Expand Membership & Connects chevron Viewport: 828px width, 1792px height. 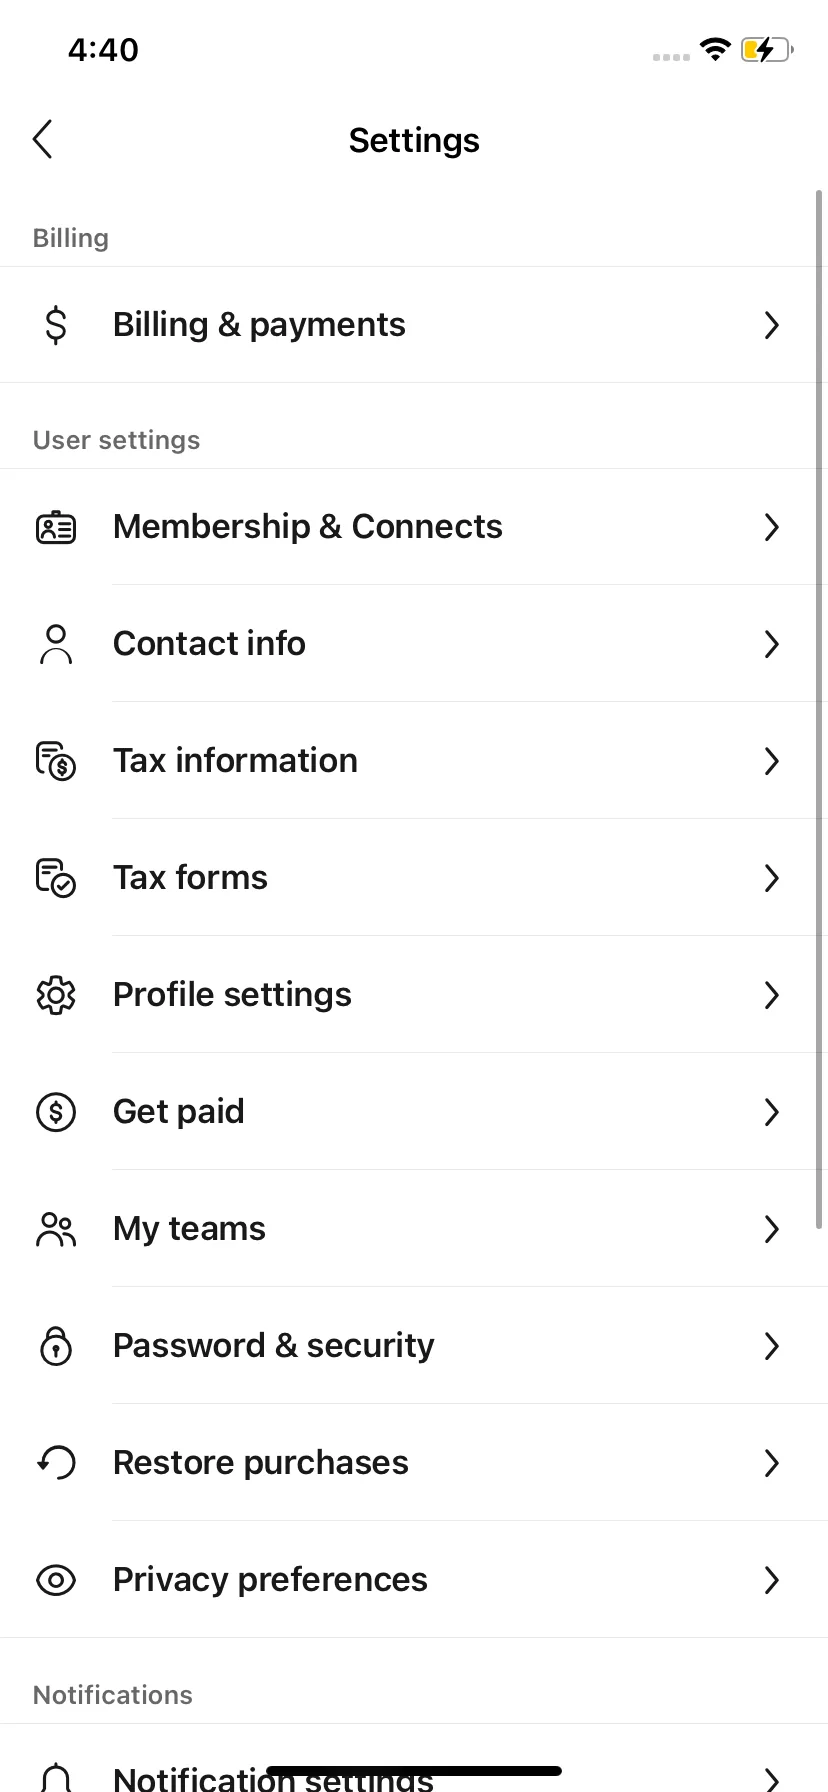coord(771,527)
